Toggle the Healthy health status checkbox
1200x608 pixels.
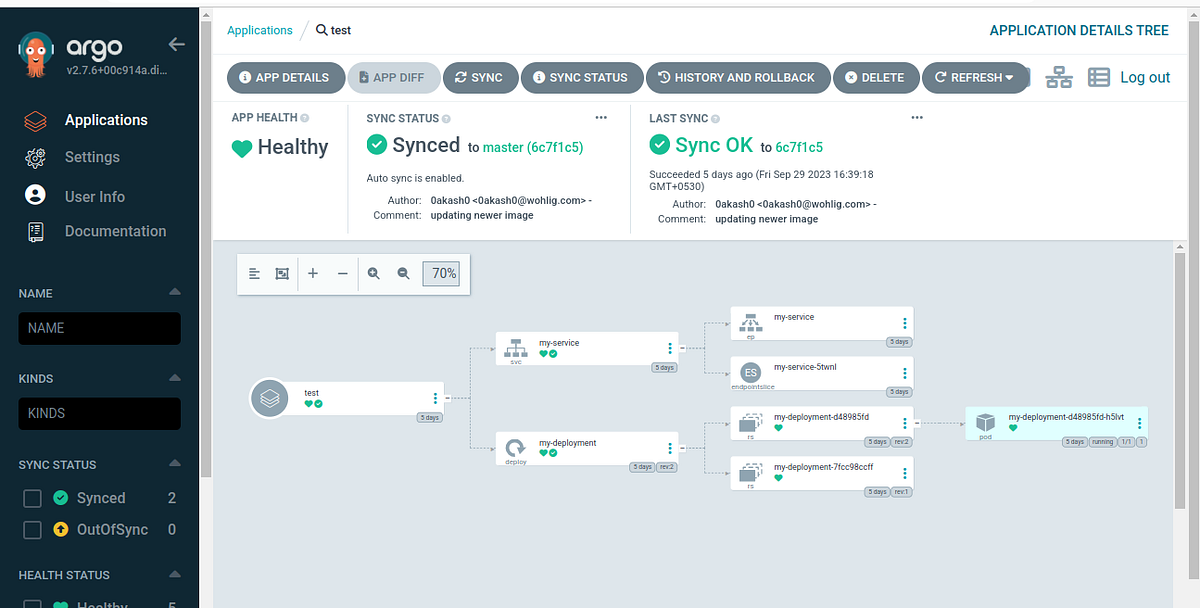point(31,604)
